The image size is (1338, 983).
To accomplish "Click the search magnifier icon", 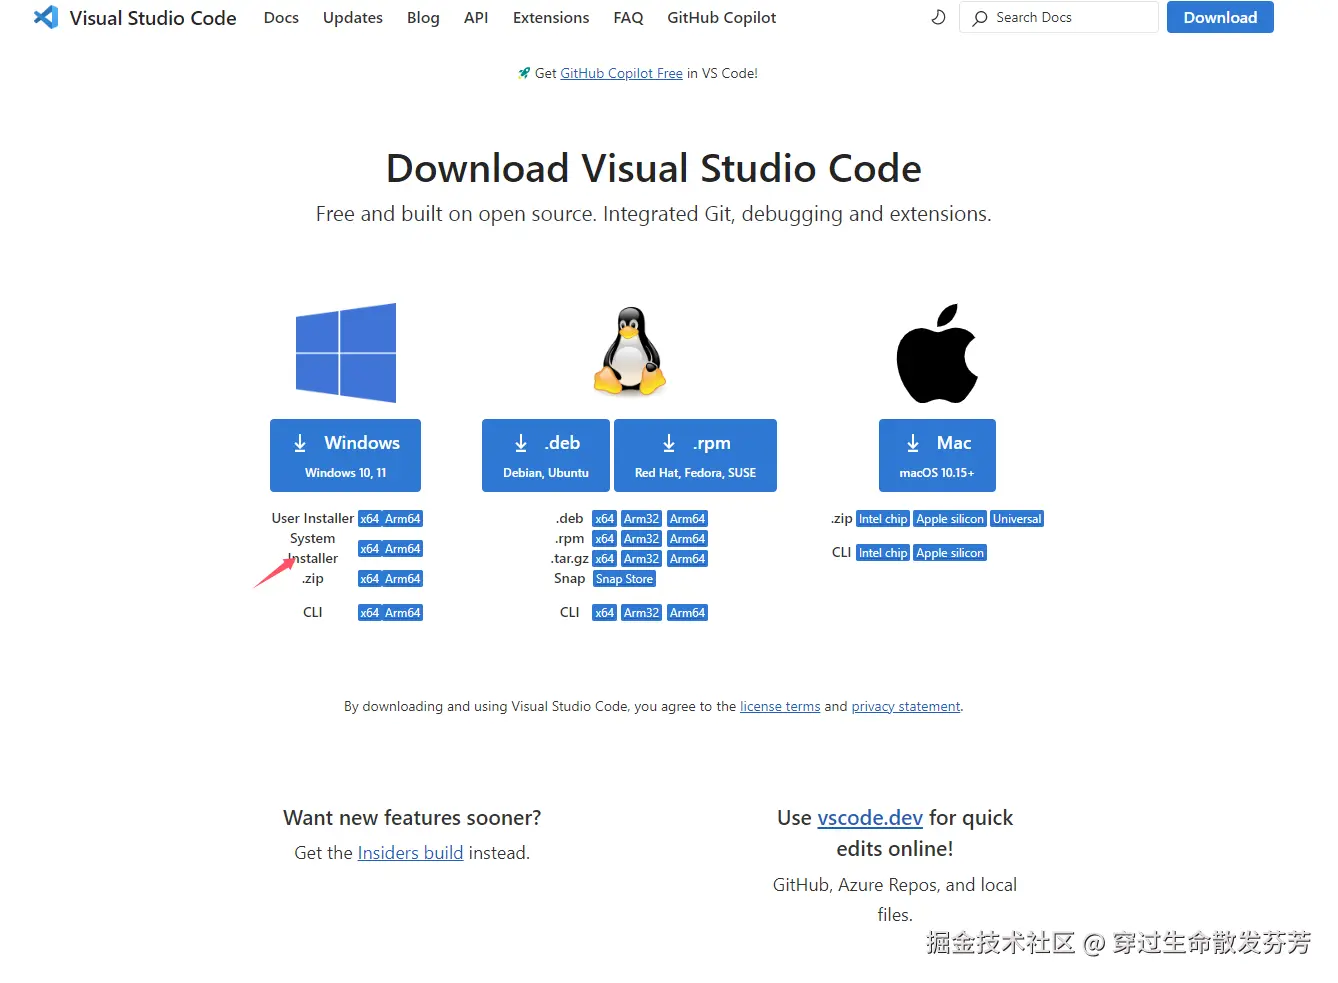I will click(x=980, y=18).
